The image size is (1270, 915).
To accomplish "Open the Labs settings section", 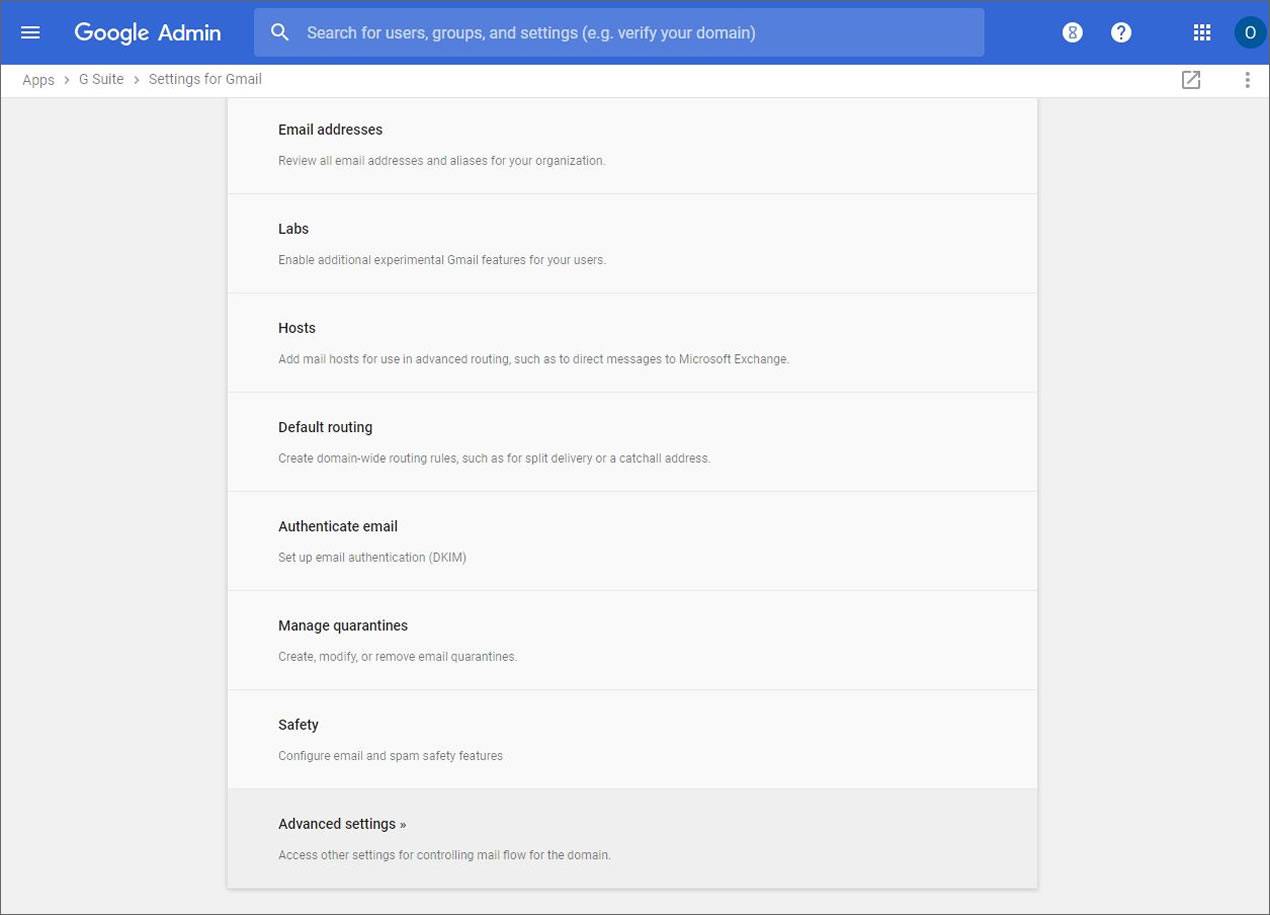I will (293, 229).
